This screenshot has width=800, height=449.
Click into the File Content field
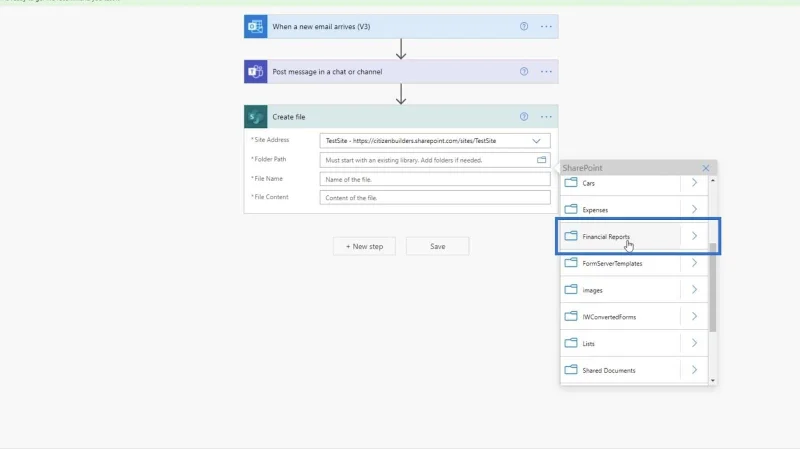(435, 197)
